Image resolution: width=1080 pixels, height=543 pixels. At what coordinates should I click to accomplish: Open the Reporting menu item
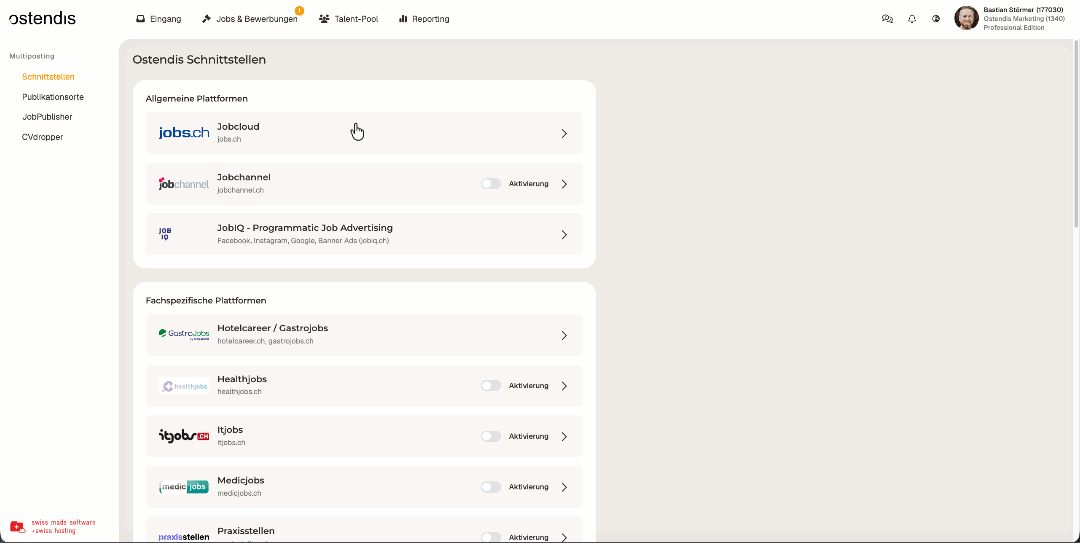pos(424,19)
